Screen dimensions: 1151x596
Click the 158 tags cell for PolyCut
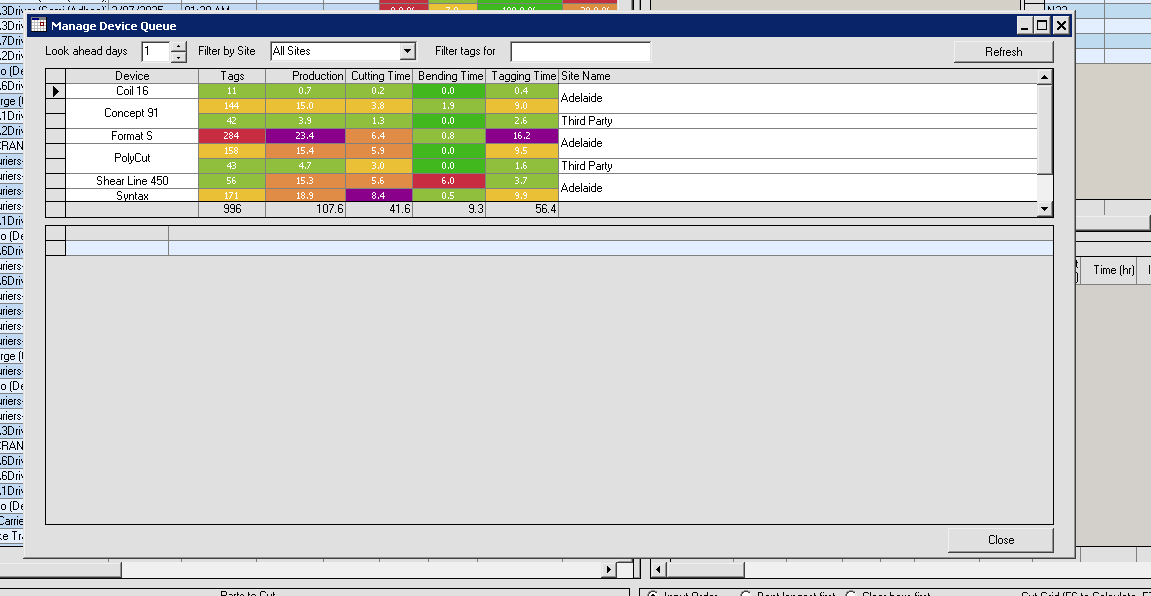232,150
